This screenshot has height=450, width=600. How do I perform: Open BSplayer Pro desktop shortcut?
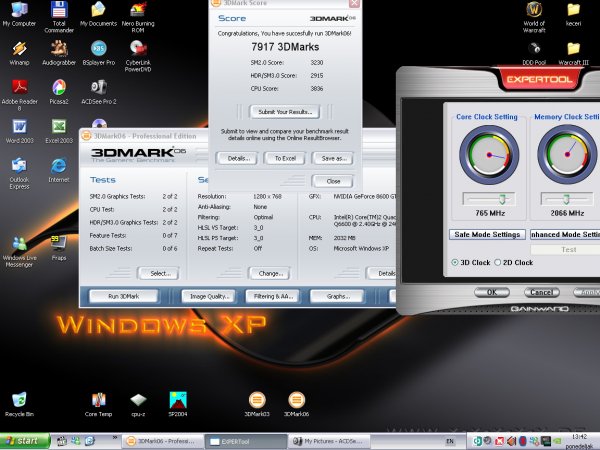[99, 54]
